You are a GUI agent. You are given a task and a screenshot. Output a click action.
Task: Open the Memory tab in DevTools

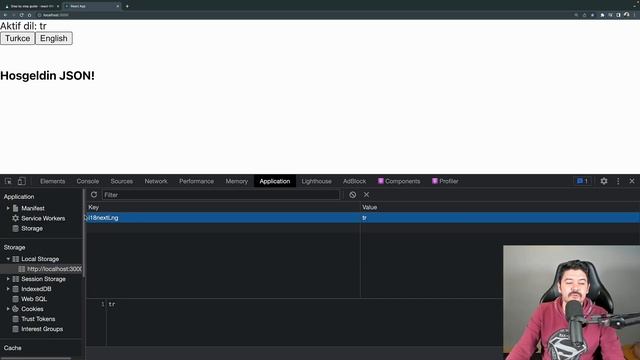(x=237, y=181)
